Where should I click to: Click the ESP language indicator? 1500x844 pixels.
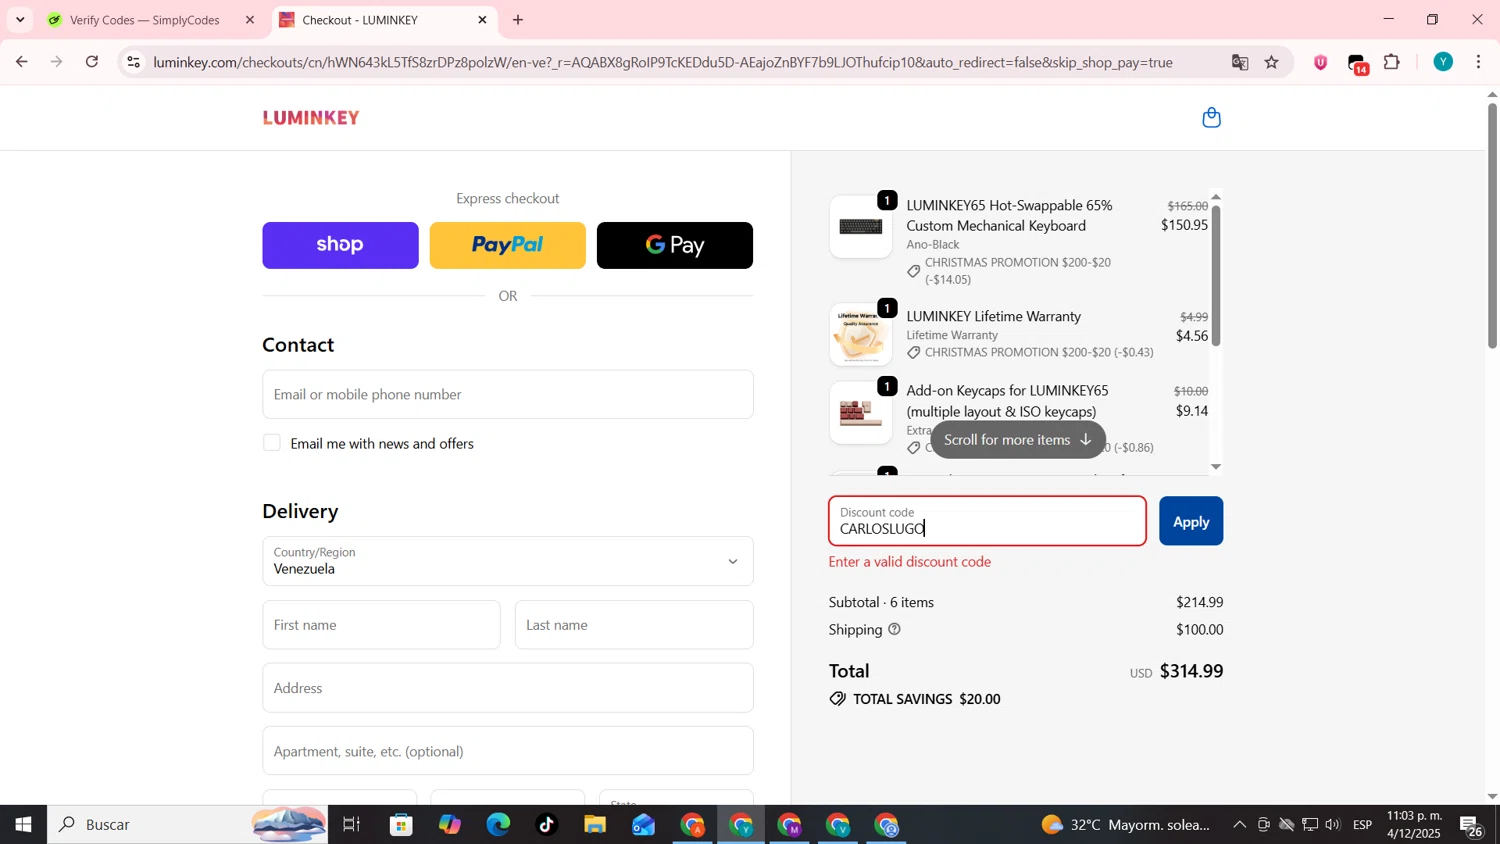(1363, 825)
